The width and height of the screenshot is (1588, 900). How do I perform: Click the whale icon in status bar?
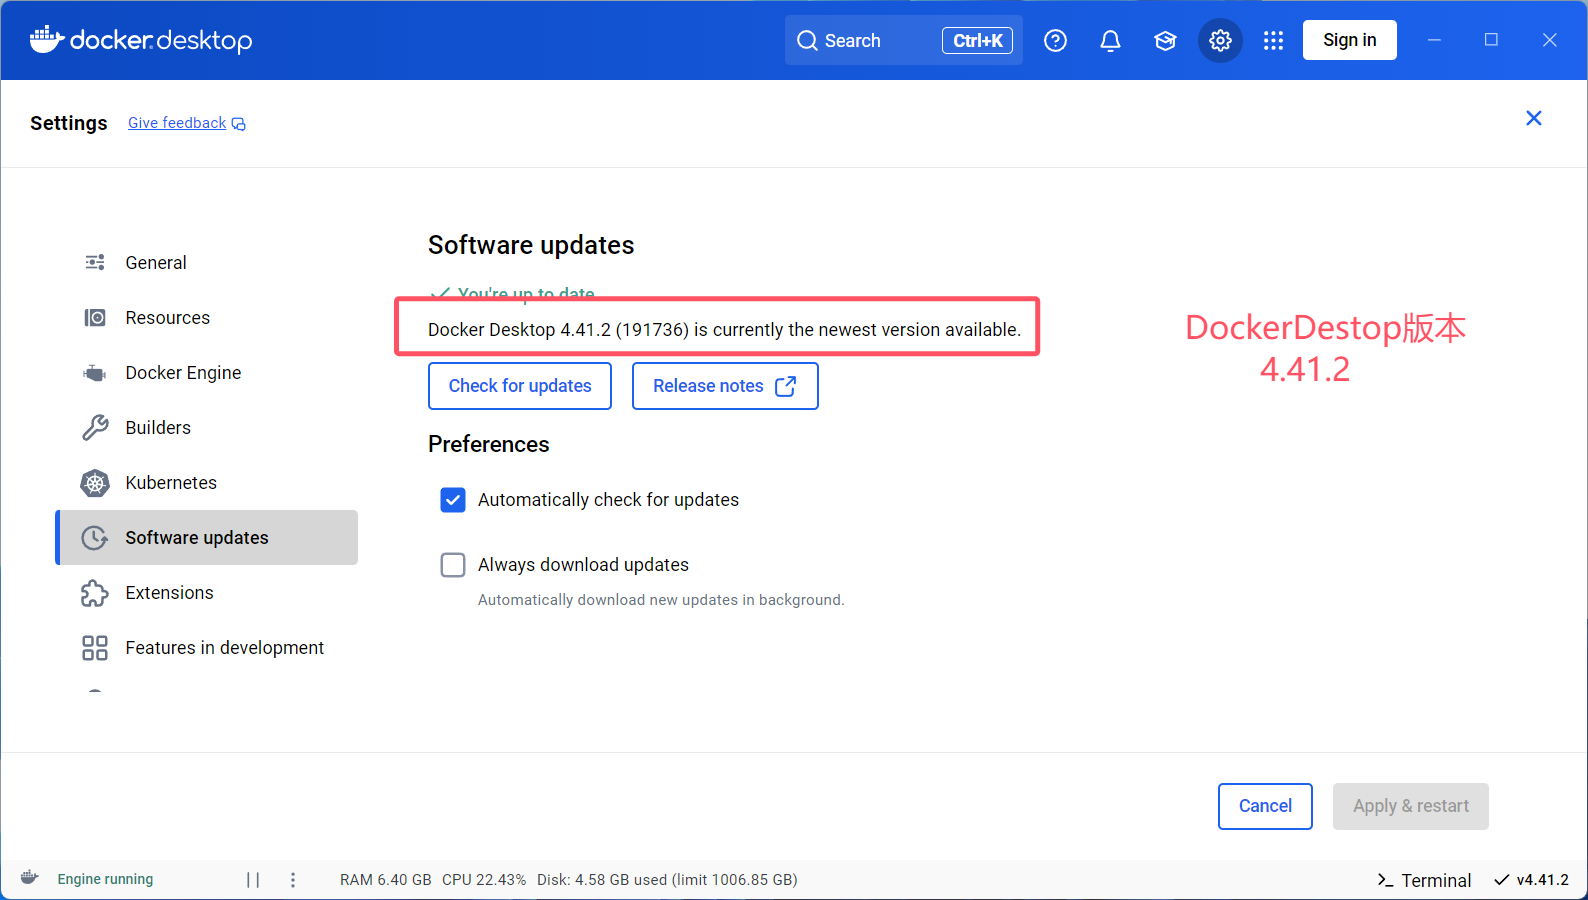(30, 878)
